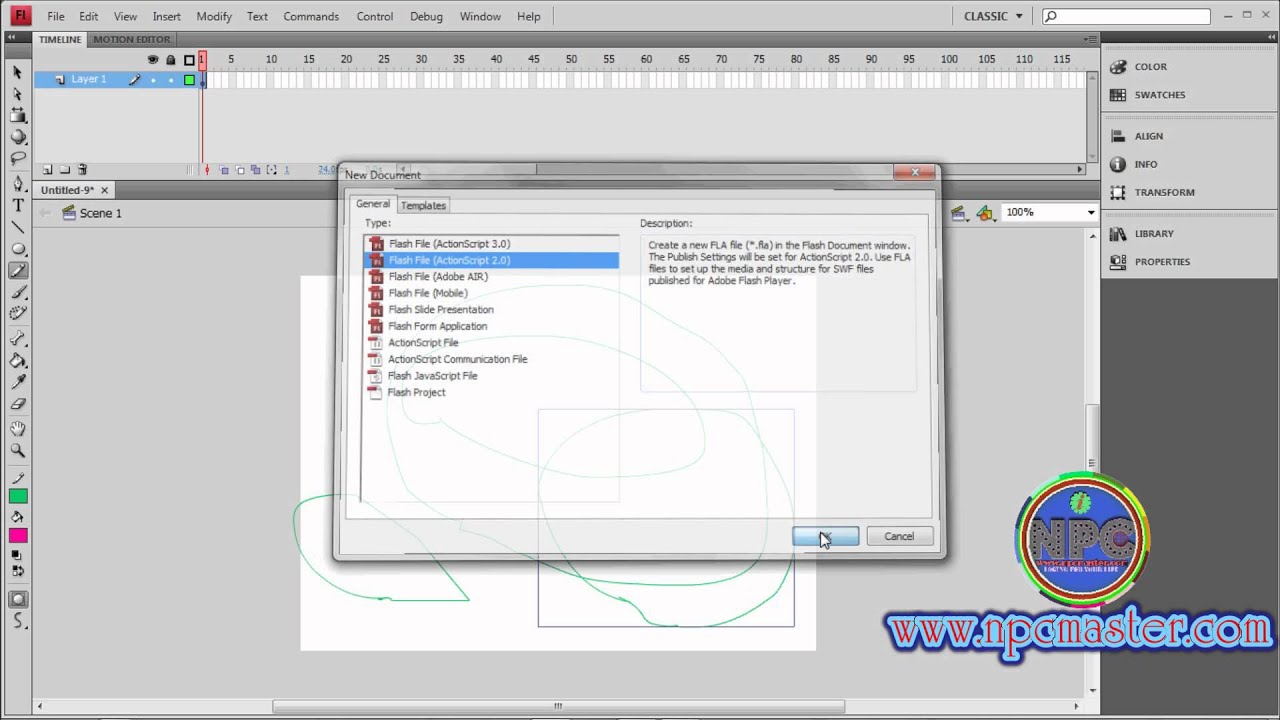Image resolution: width=1280 pixels, height=720 pixels.
Task: Select the Bone tool
Action: click(x=17, y=339)
